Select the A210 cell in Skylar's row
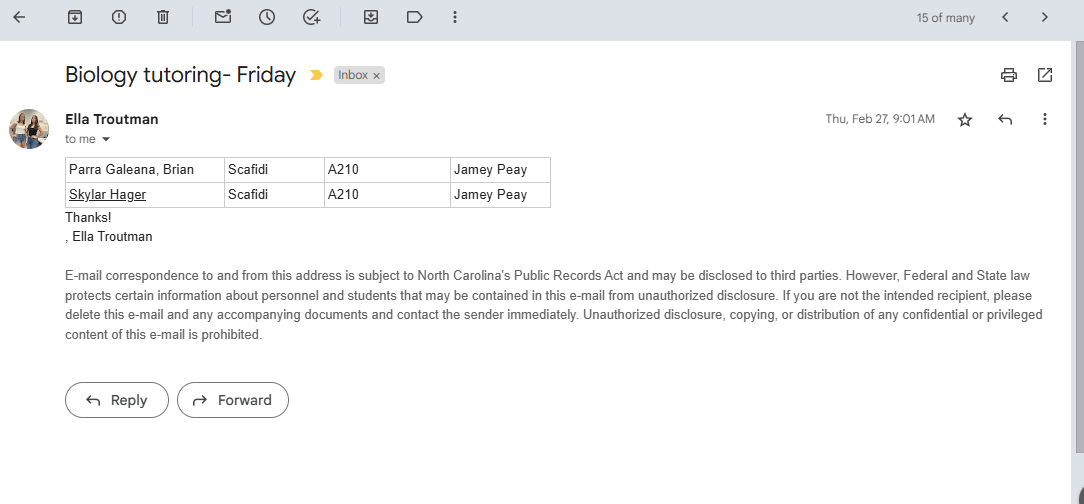Image resolution: width=1084 pixels, height=504 pixels. point(387,194)
